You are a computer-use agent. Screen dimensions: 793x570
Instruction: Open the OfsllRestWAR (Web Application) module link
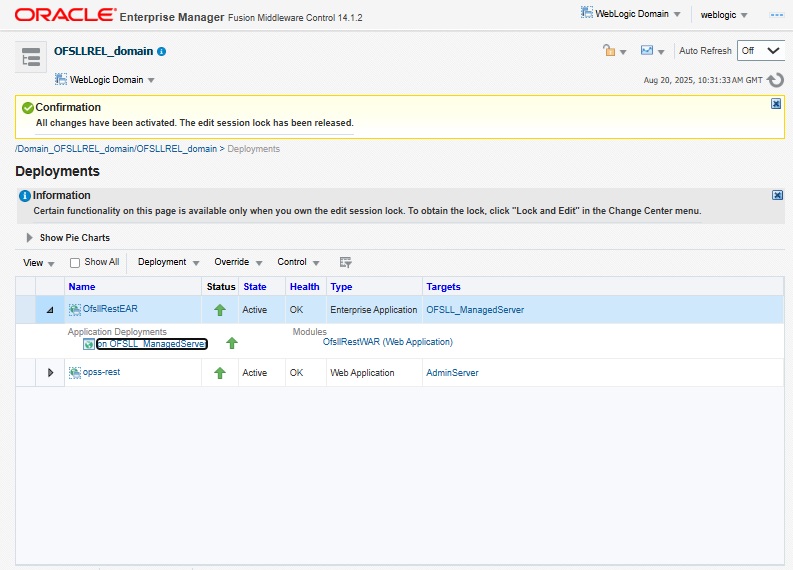388,342
